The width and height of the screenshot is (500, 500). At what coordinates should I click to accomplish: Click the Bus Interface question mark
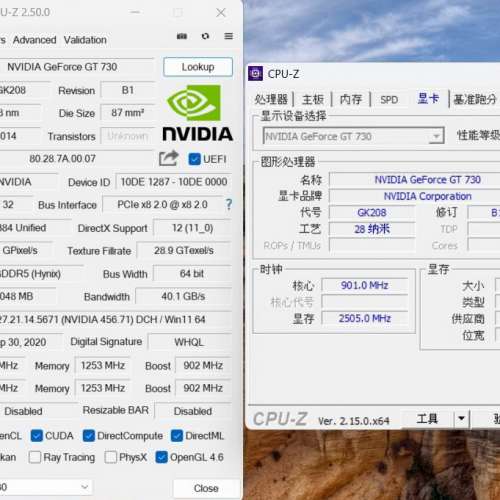(x=229, y=204)
